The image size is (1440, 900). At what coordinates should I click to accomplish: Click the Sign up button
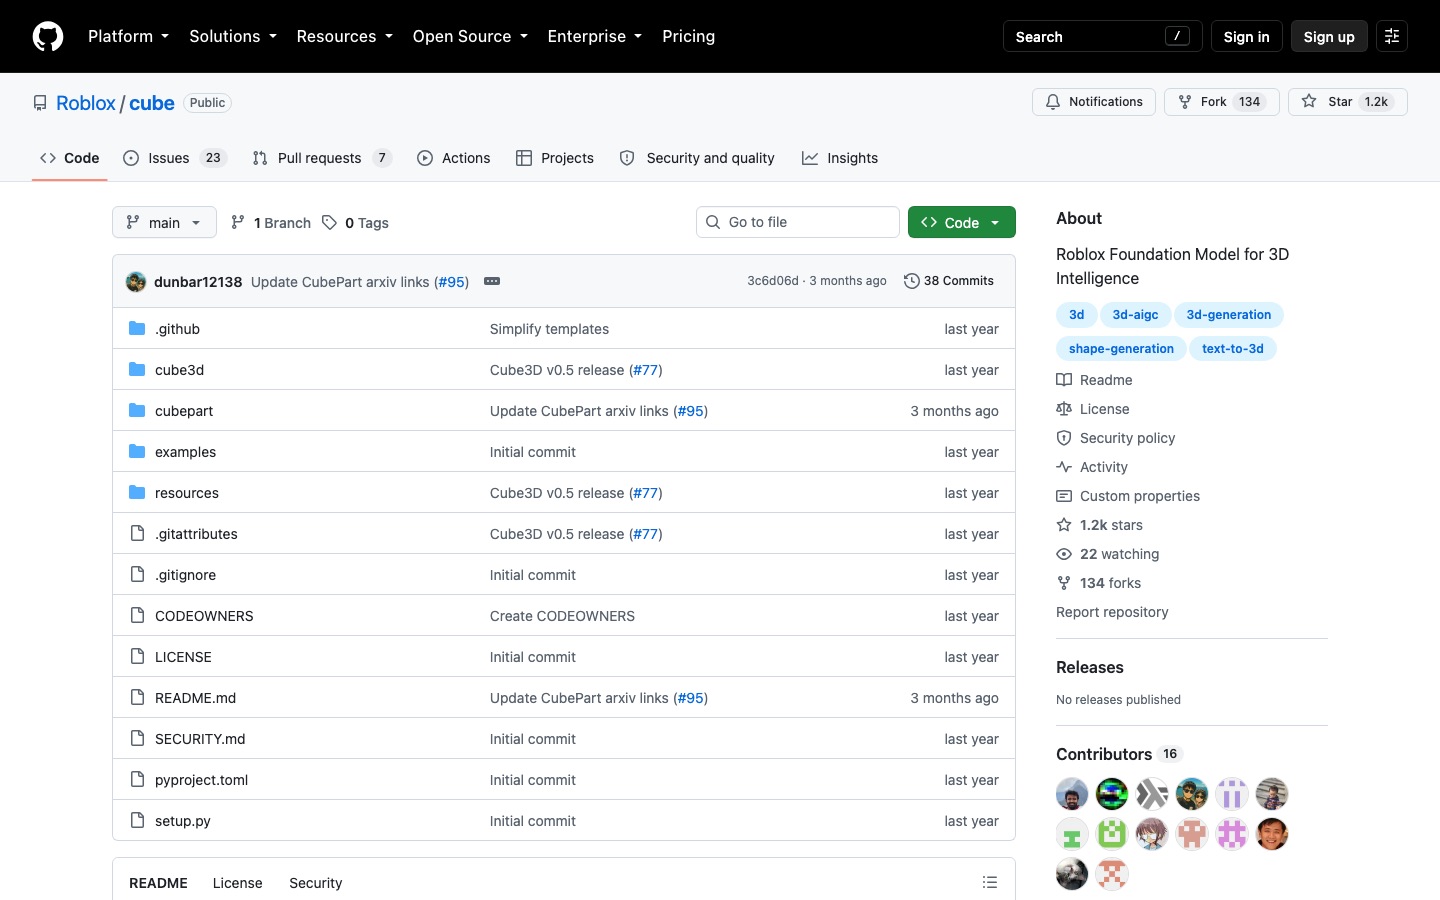(1329, 36)
